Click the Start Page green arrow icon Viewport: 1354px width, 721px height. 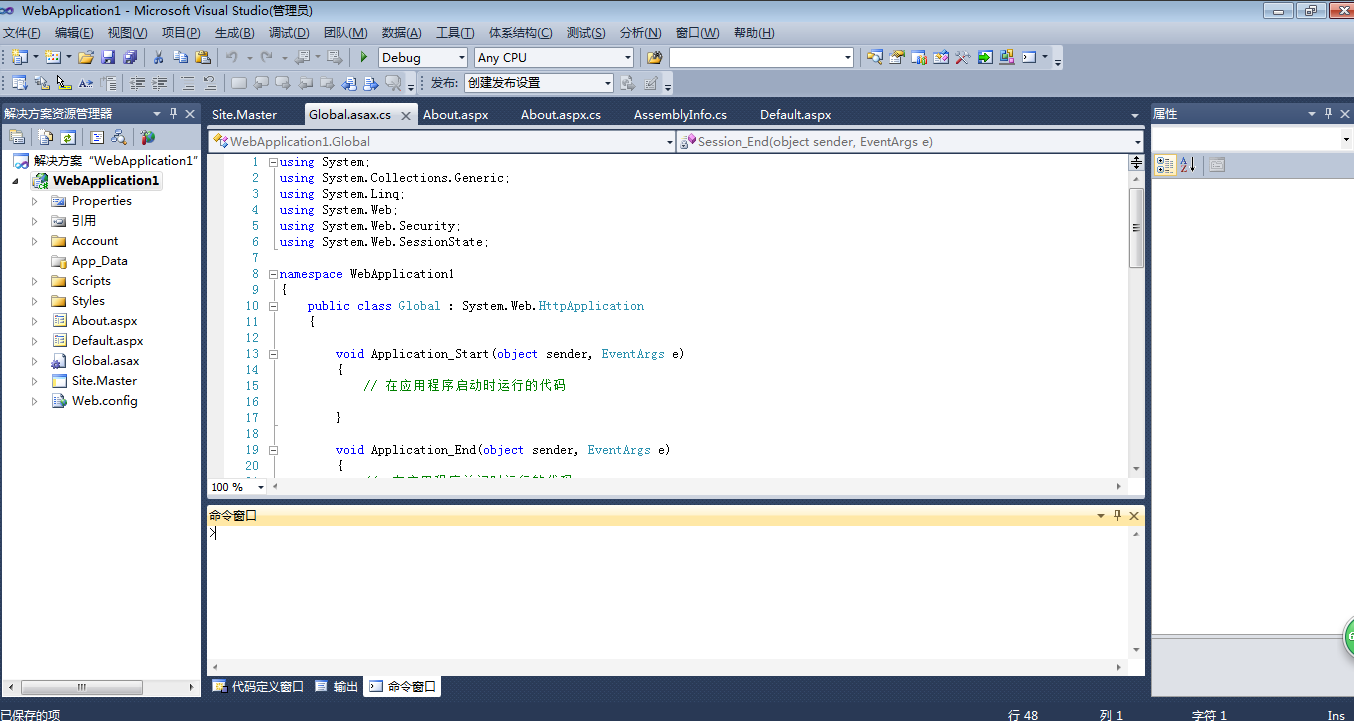click(x=985, y=57)
